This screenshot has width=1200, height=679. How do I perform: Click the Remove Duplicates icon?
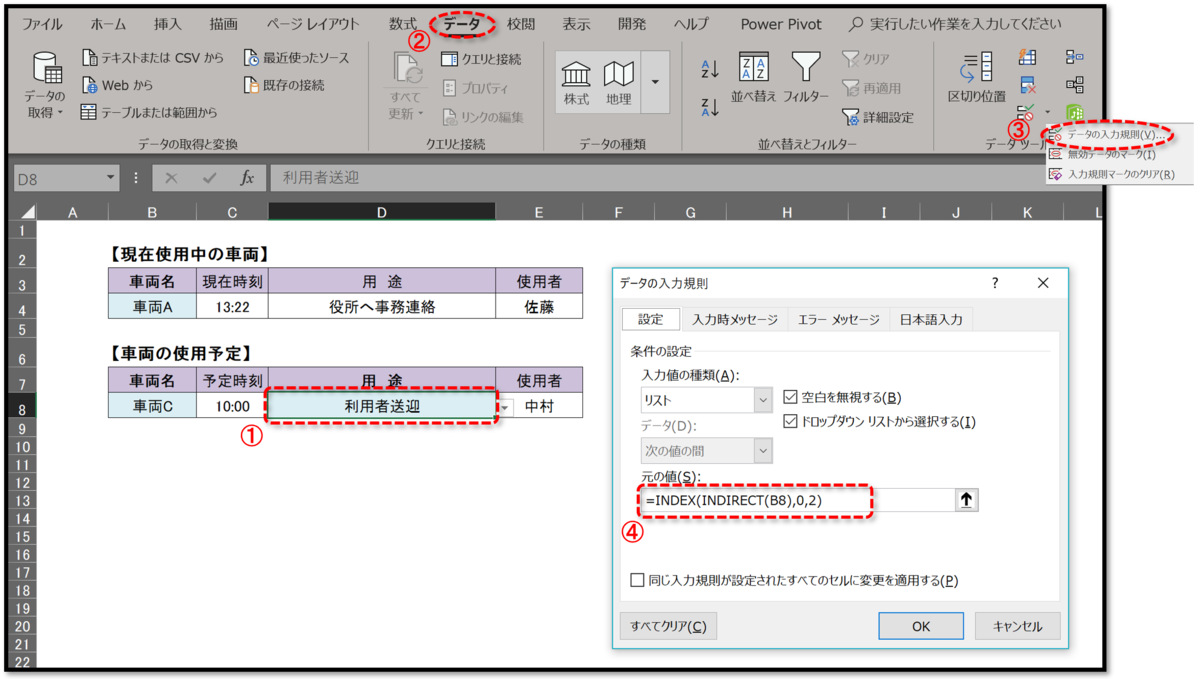point(1026,85)
